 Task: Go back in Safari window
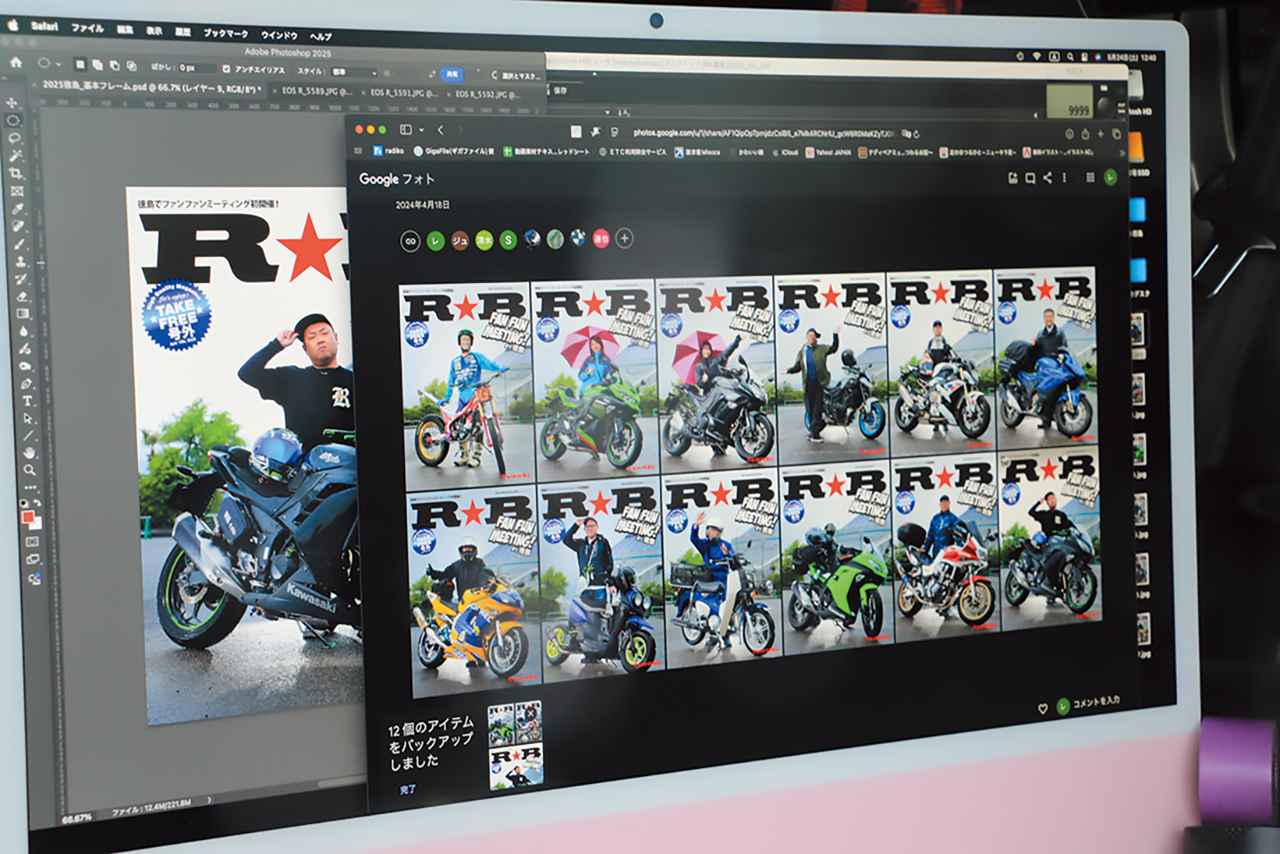pos(440,130)
